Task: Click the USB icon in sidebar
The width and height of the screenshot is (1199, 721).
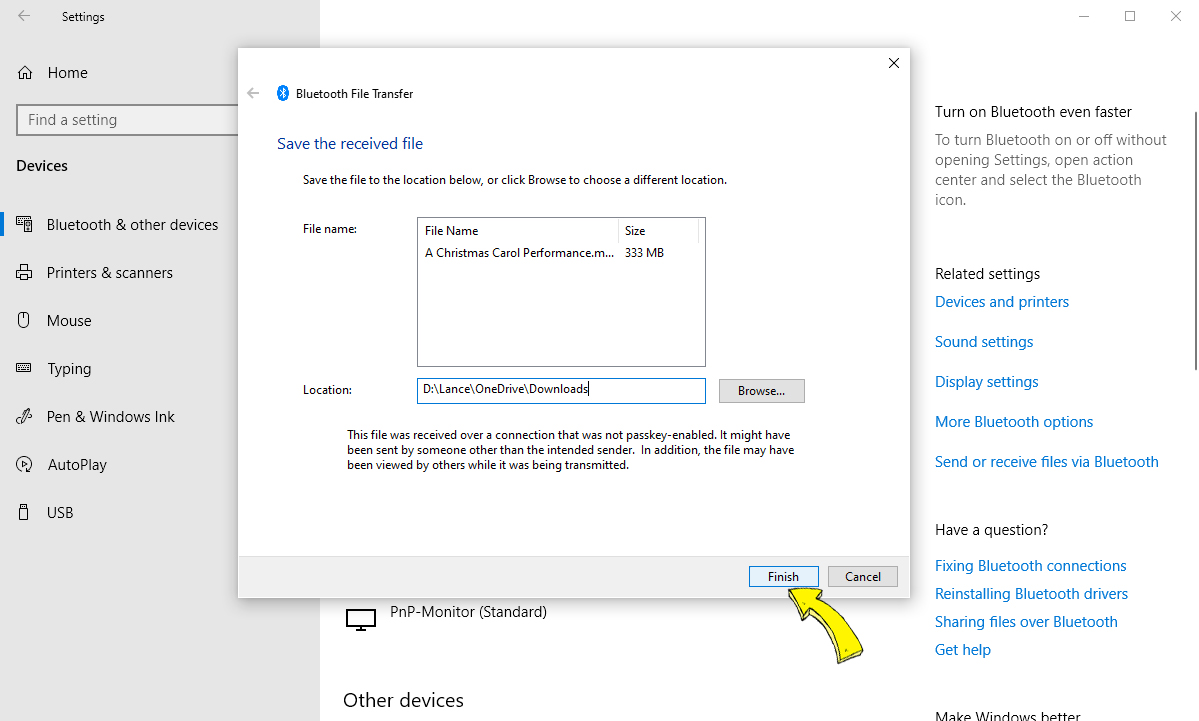Action: [24, 512]
